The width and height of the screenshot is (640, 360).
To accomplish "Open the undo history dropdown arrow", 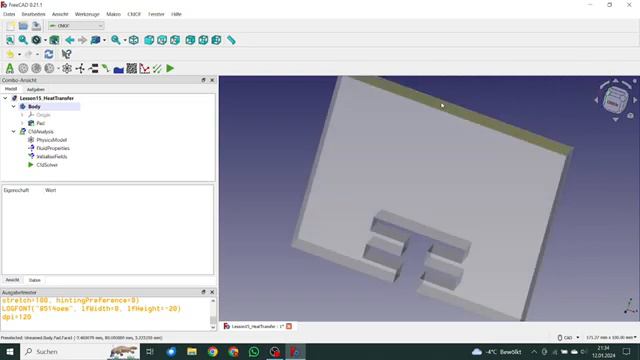I will (x=19, y=54).
